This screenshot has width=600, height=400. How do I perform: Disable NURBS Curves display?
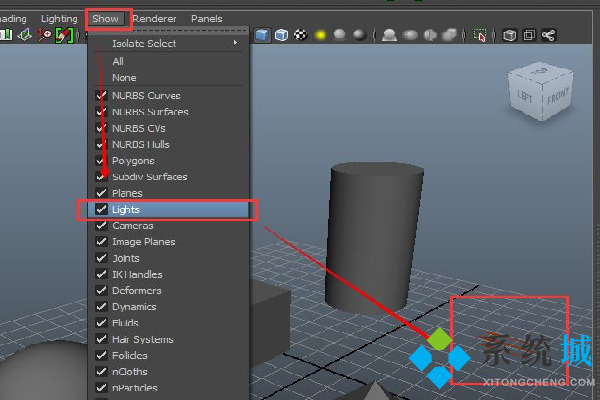(x=101, y=96)
